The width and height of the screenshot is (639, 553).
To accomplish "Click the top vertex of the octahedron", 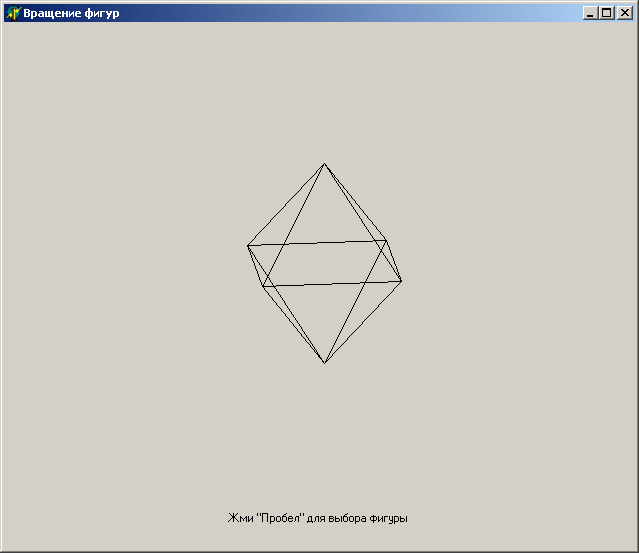I will pyautogui.click(x=324, y=164).
